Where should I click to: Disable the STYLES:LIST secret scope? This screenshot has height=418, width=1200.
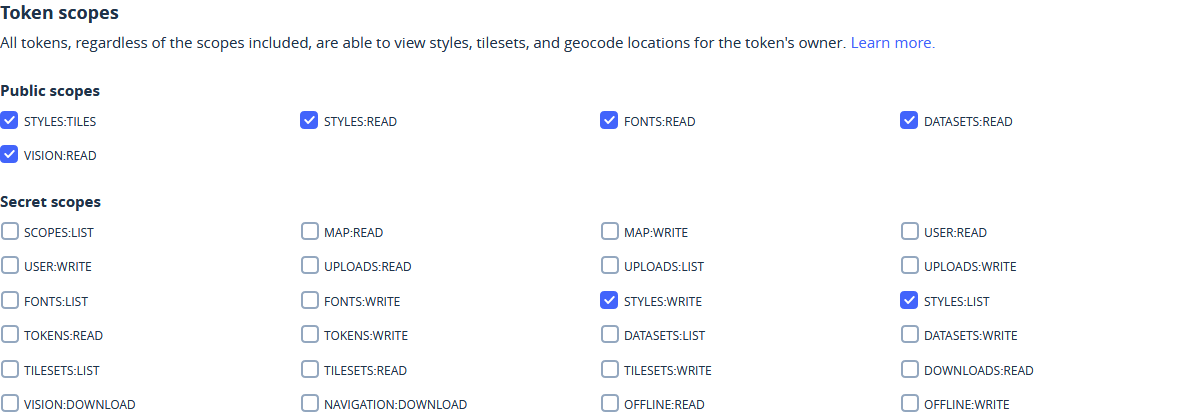pos(909,300)
